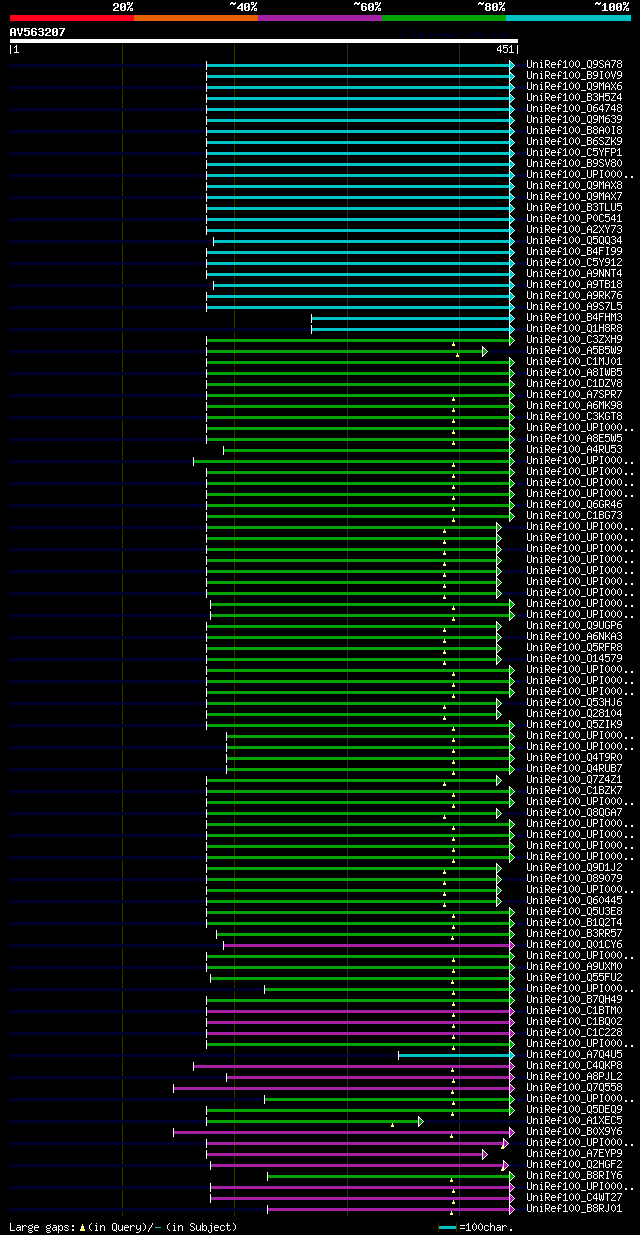Select the UniRef100_O64748 label
This screenshot has height=1235, width=640.
[x=574, y=109]
